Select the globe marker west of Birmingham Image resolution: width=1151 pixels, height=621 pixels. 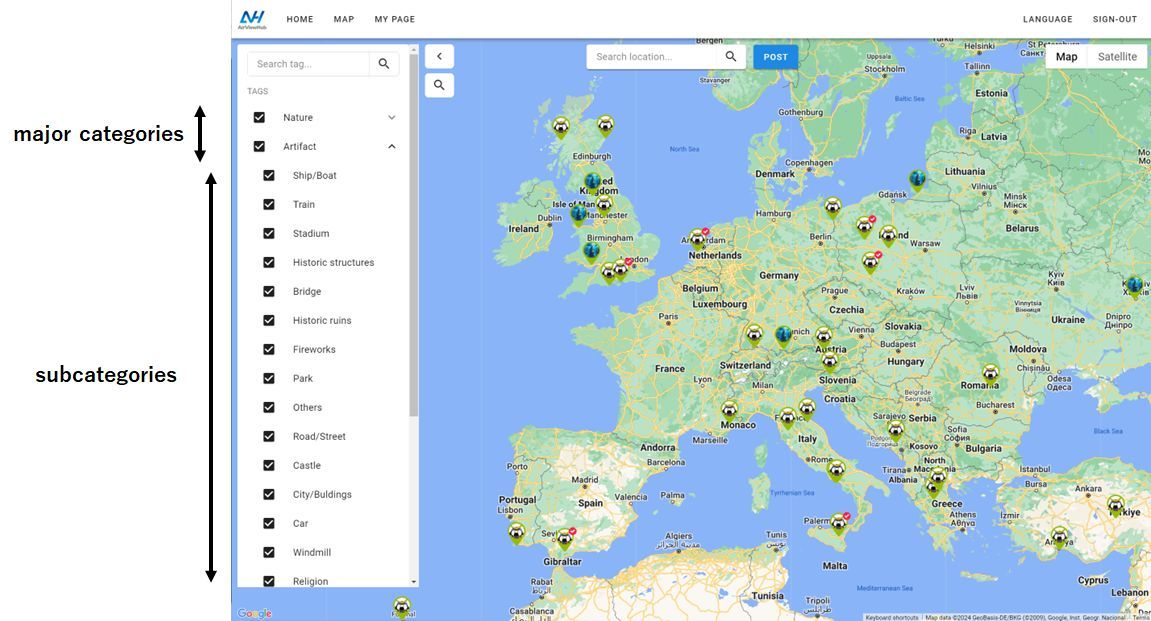pyautogui.click(x=592, y=252)
